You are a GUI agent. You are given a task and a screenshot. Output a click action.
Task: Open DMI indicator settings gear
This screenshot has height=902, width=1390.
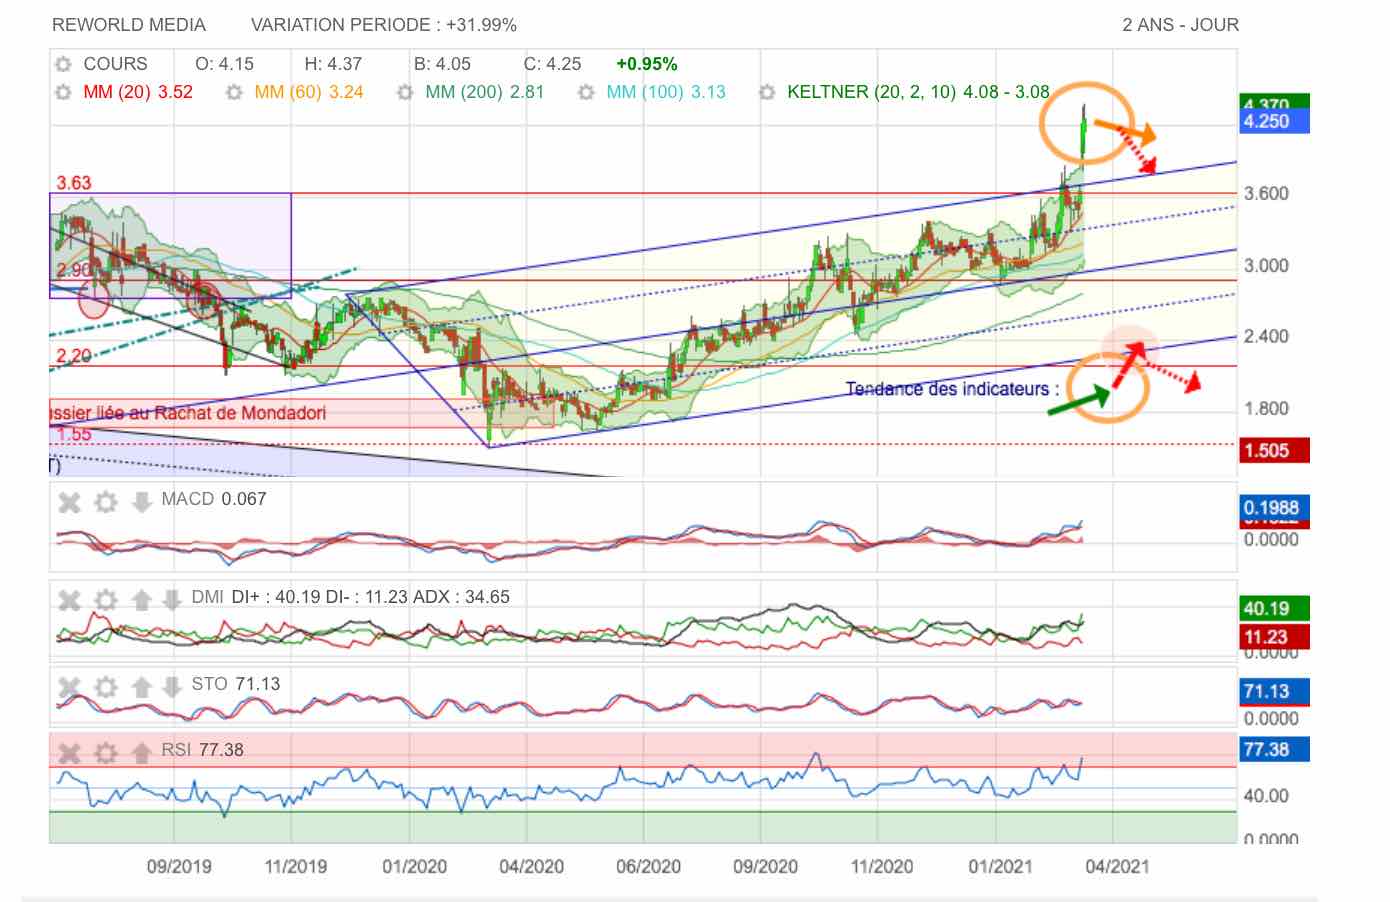coord(106,600)
